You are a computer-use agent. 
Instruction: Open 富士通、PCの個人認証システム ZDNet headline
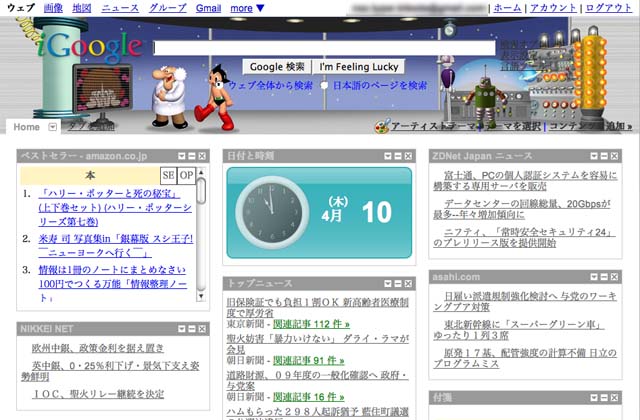(x=525, y=180)
